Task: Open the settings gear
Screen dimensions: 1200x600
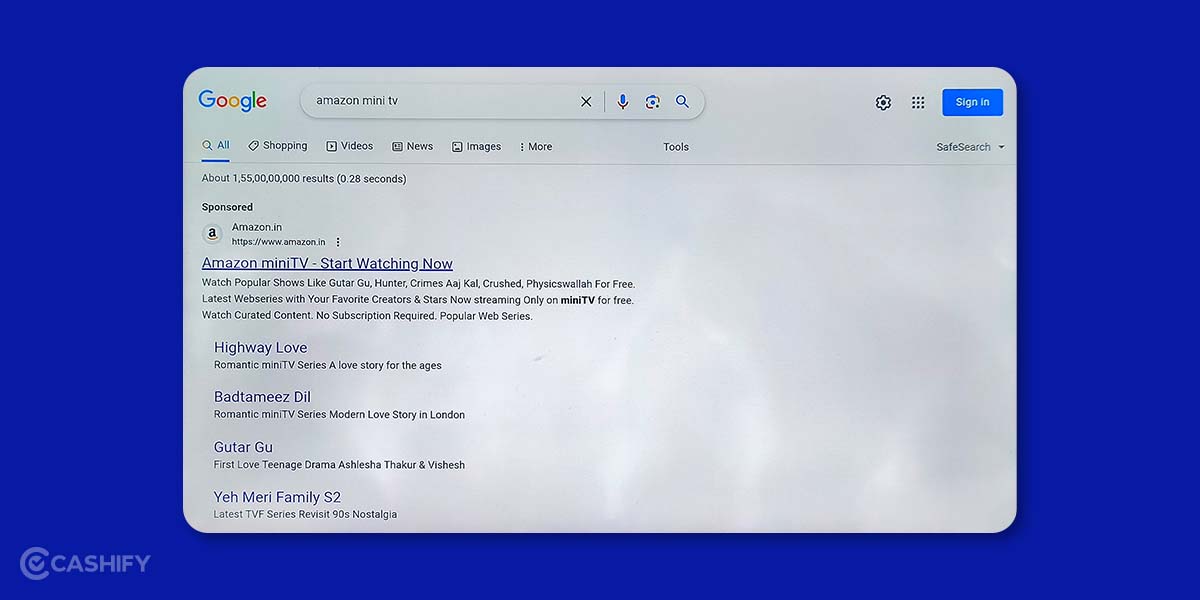Action: (x=883, y=102)
